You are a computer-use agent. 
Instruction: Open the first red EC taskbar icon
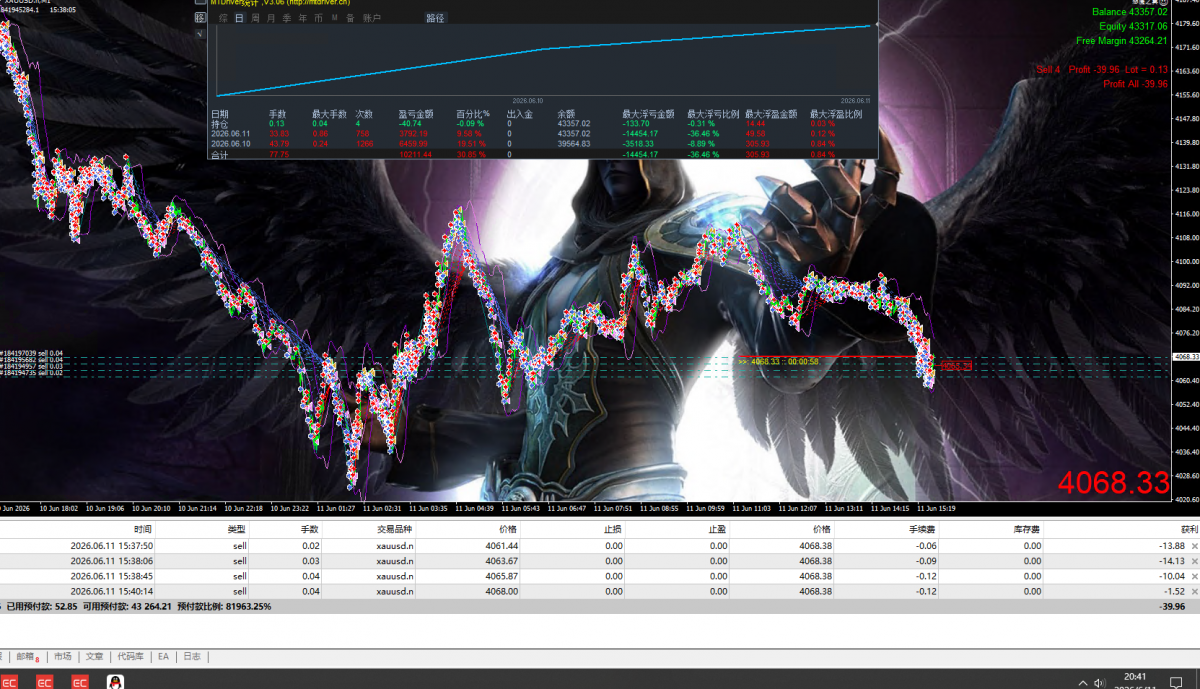[x=9, y=681]
